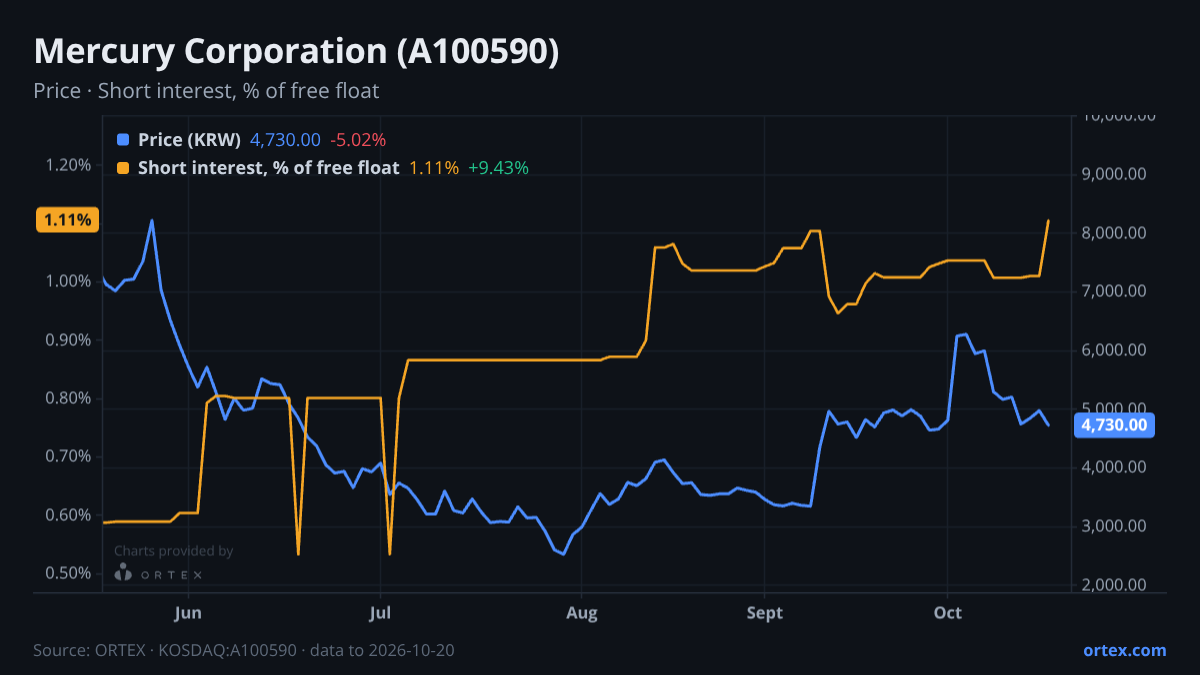Screen dimensions: 1200x675
Task: Click the 0.70% left axis label
Action: tap(68, 457)
